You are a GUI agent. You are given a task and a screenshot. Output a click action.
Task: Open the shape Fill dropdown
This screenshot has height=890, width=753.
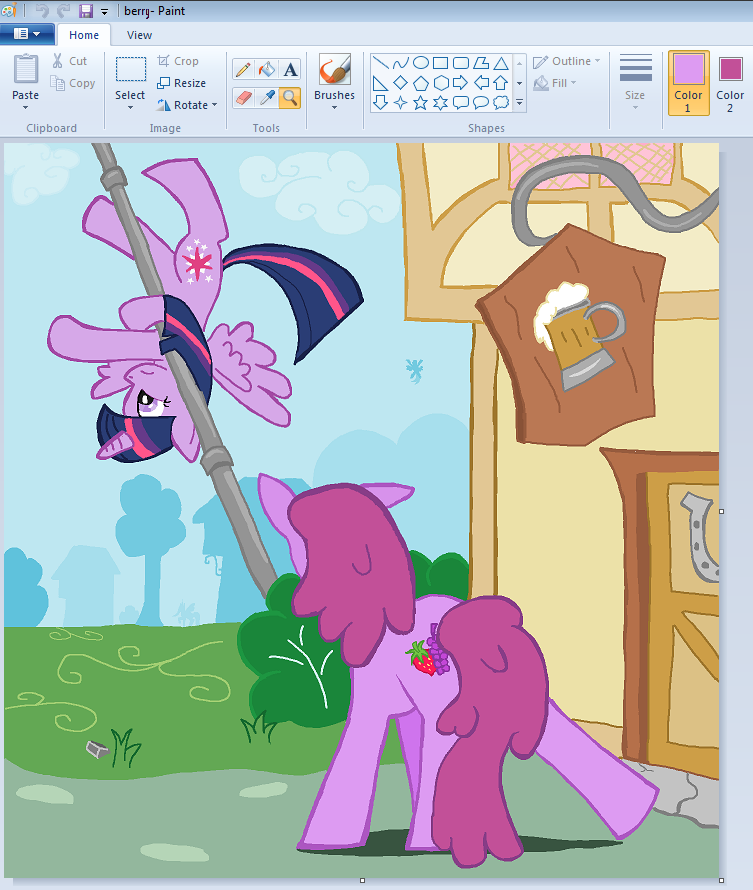coord(556,83)
